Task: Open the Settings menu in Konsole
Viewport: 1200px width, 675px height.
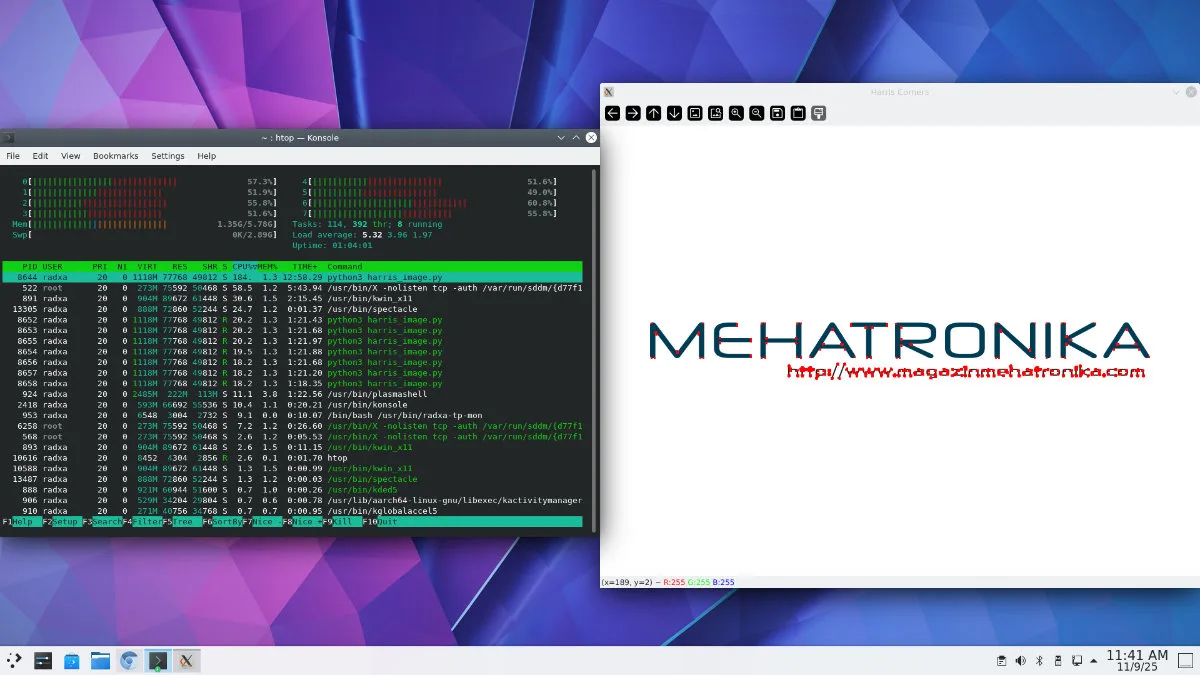Action: 168,156
